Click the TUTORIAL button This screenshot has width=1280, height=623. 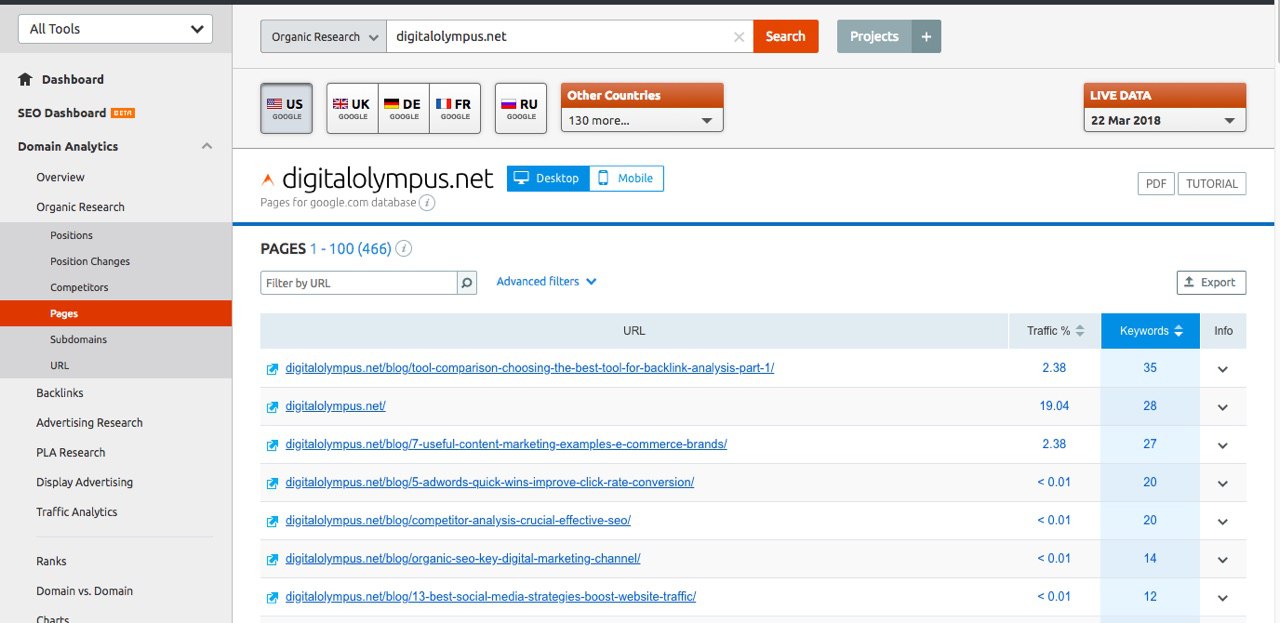tap(1212, 184)
